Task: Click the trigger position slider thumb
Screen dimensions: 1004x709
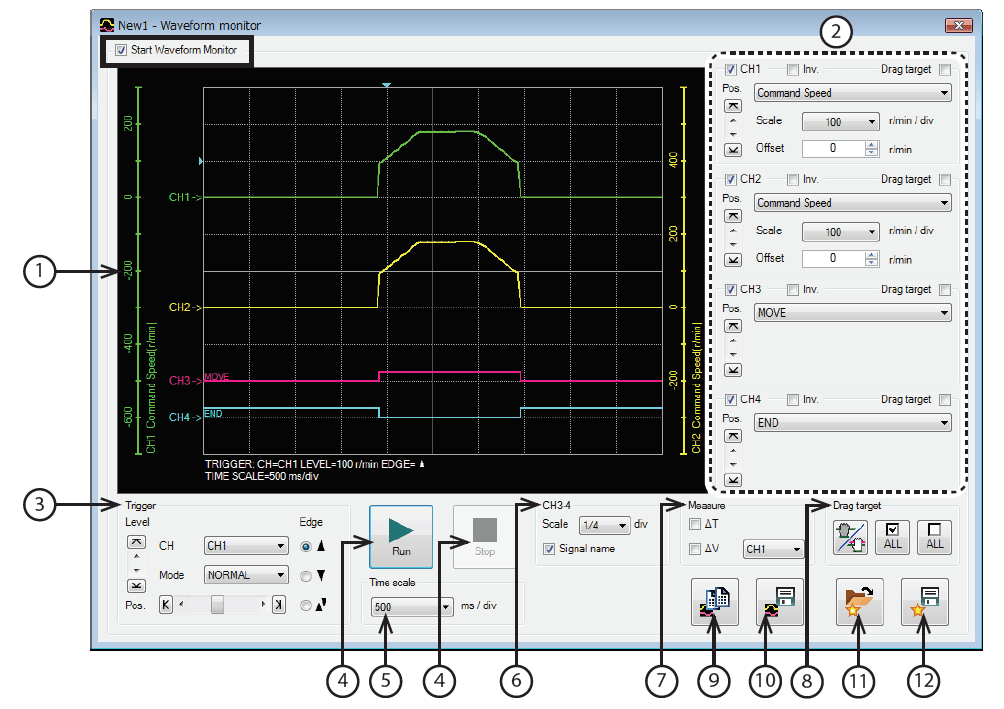Action: click(x=218, y=605)
